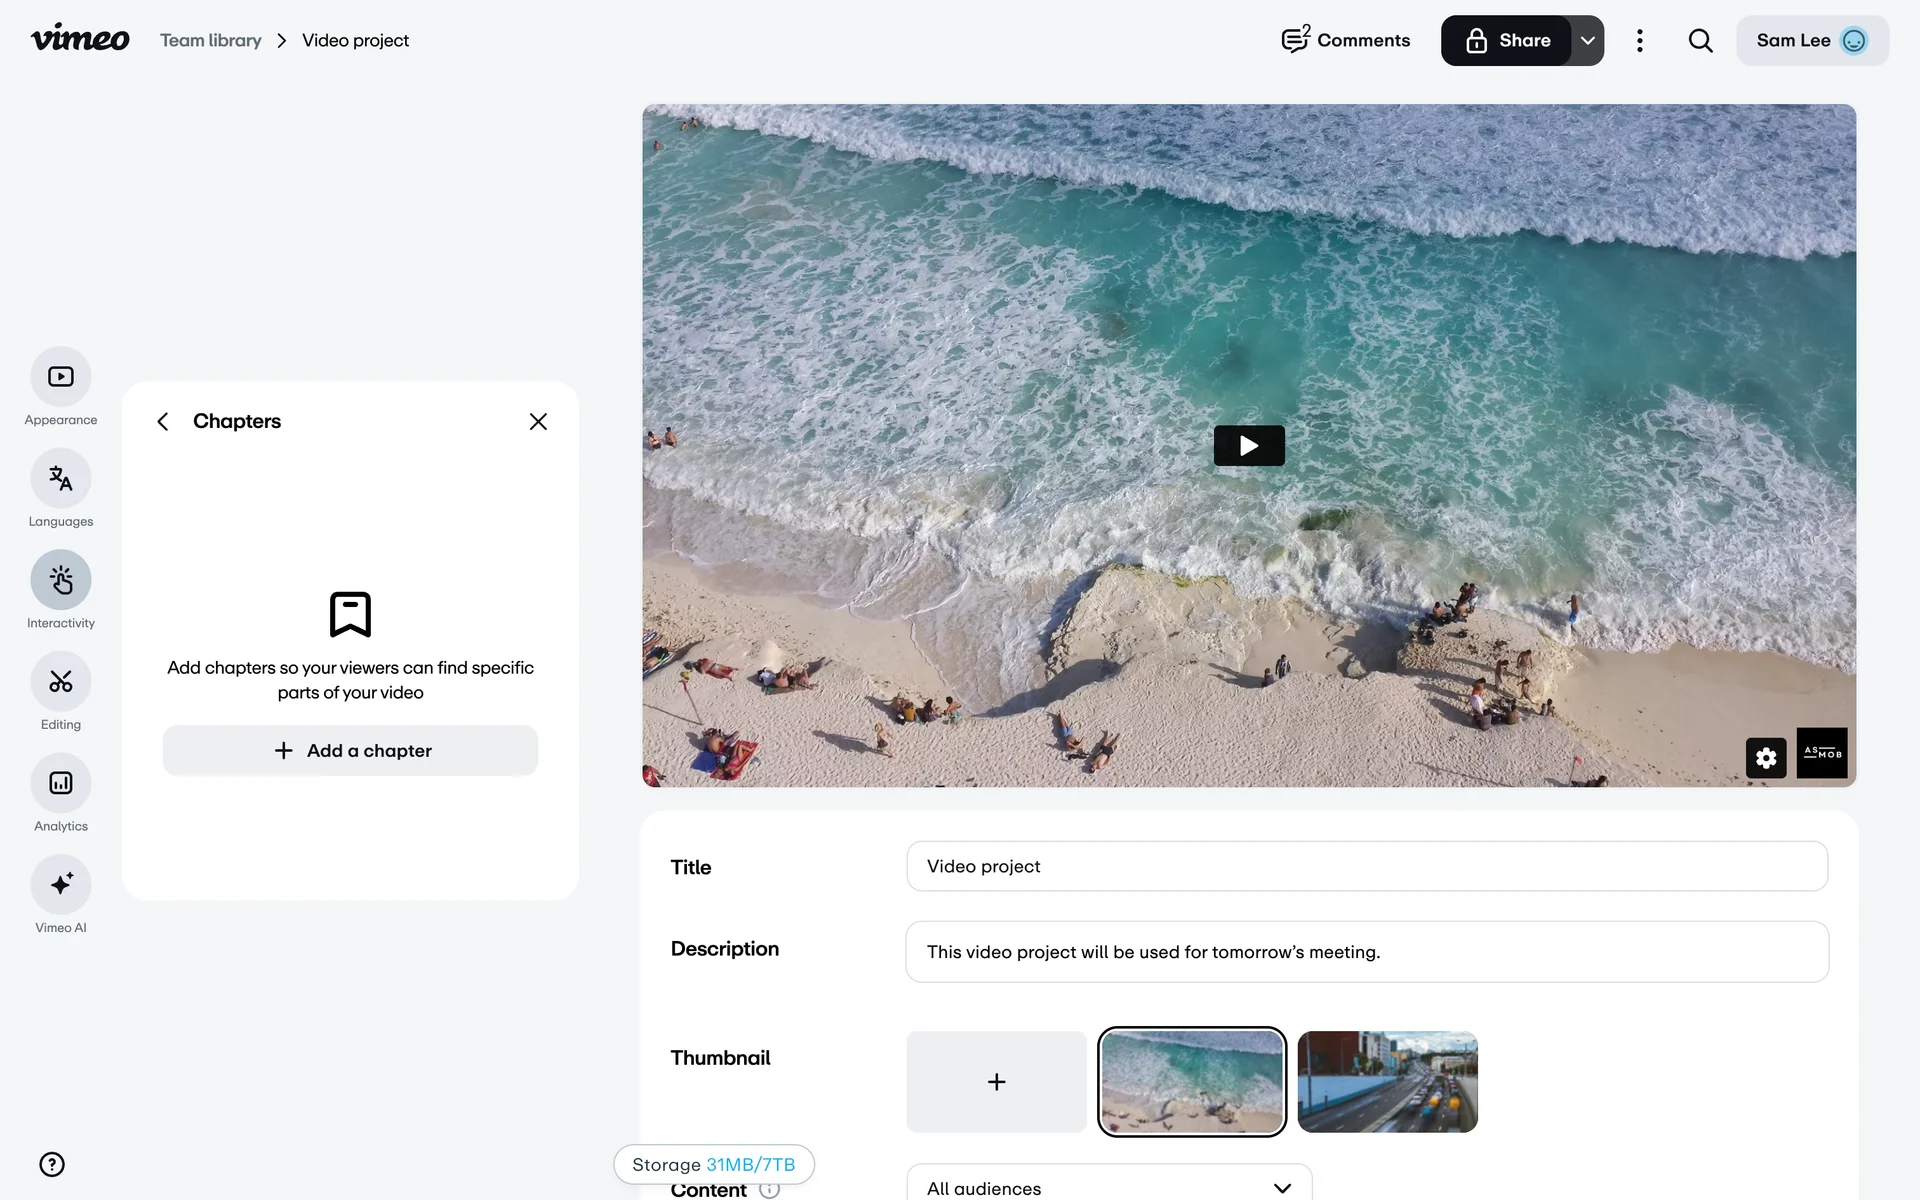
Task: Open the Sam Lee account menu
Action: 1811,41
